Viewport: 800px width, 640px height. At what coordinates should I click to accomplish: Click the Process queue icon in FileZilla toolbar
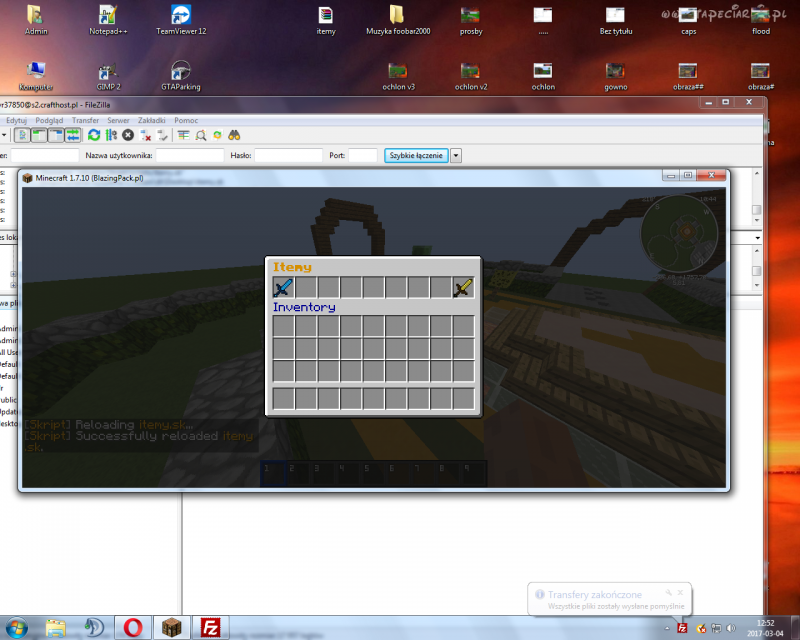click(111, 135)
